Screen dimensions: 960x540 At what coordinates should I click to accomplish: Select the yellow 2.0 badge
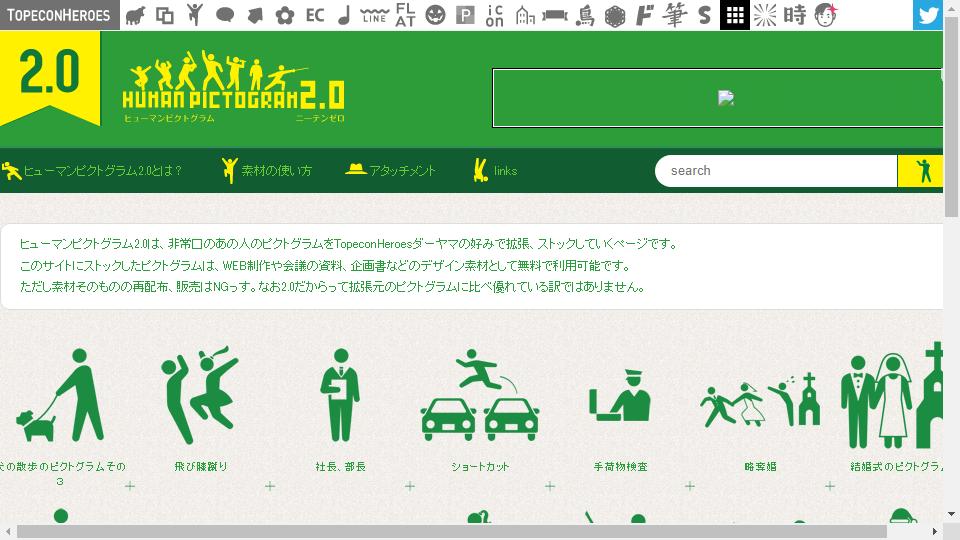pos(50,77)
